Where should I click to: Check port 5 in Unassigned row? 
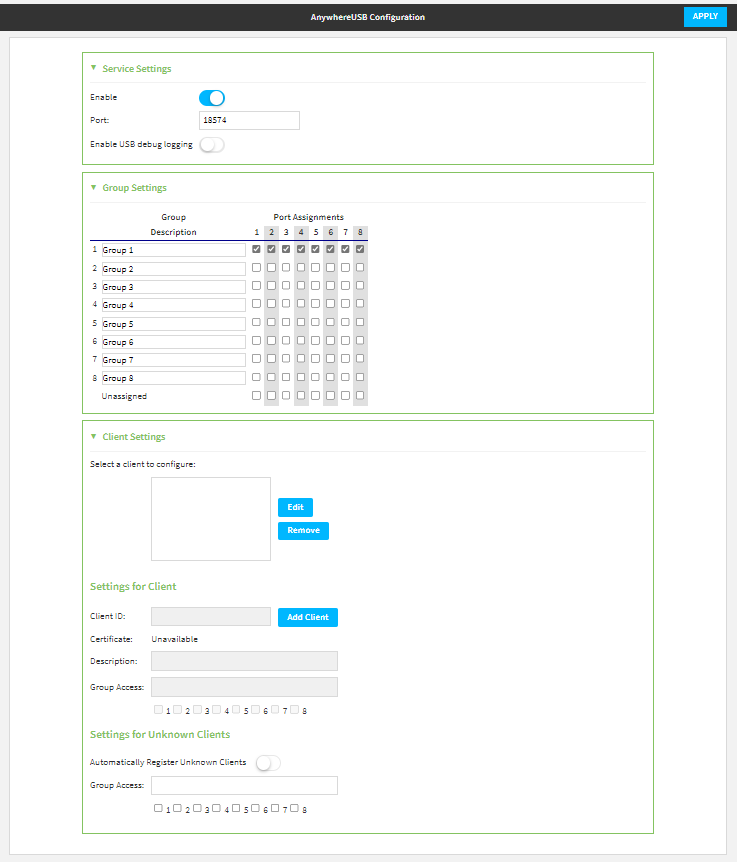[315, 395]
